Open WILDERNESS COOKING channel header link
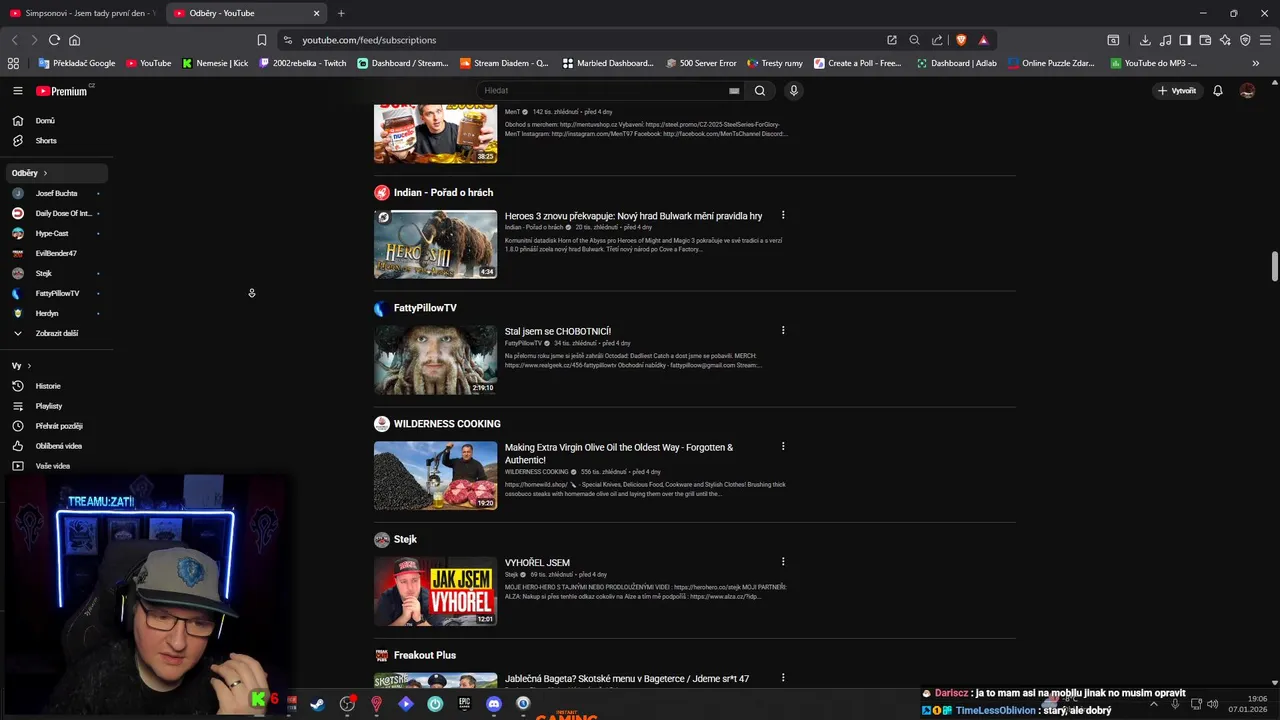The image size is (1280, 720). point(447,424)
